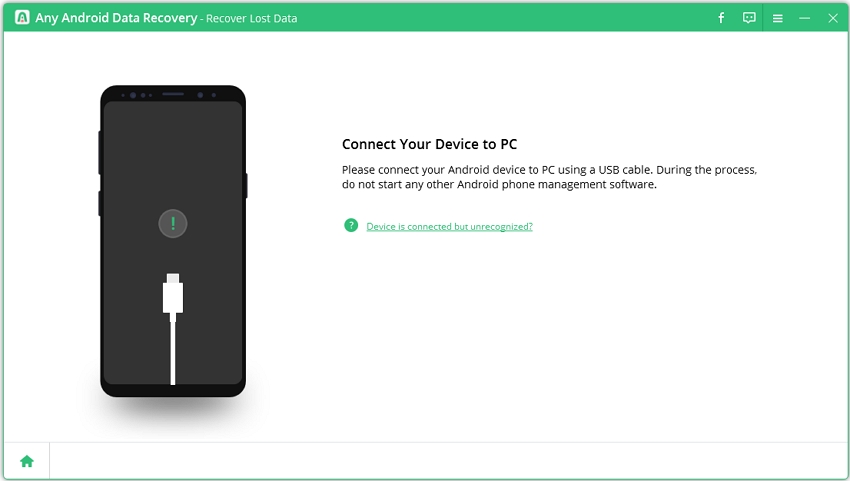Open the Facebook page icon
This screenshot has height=481, width=850.
click(721, 18)
